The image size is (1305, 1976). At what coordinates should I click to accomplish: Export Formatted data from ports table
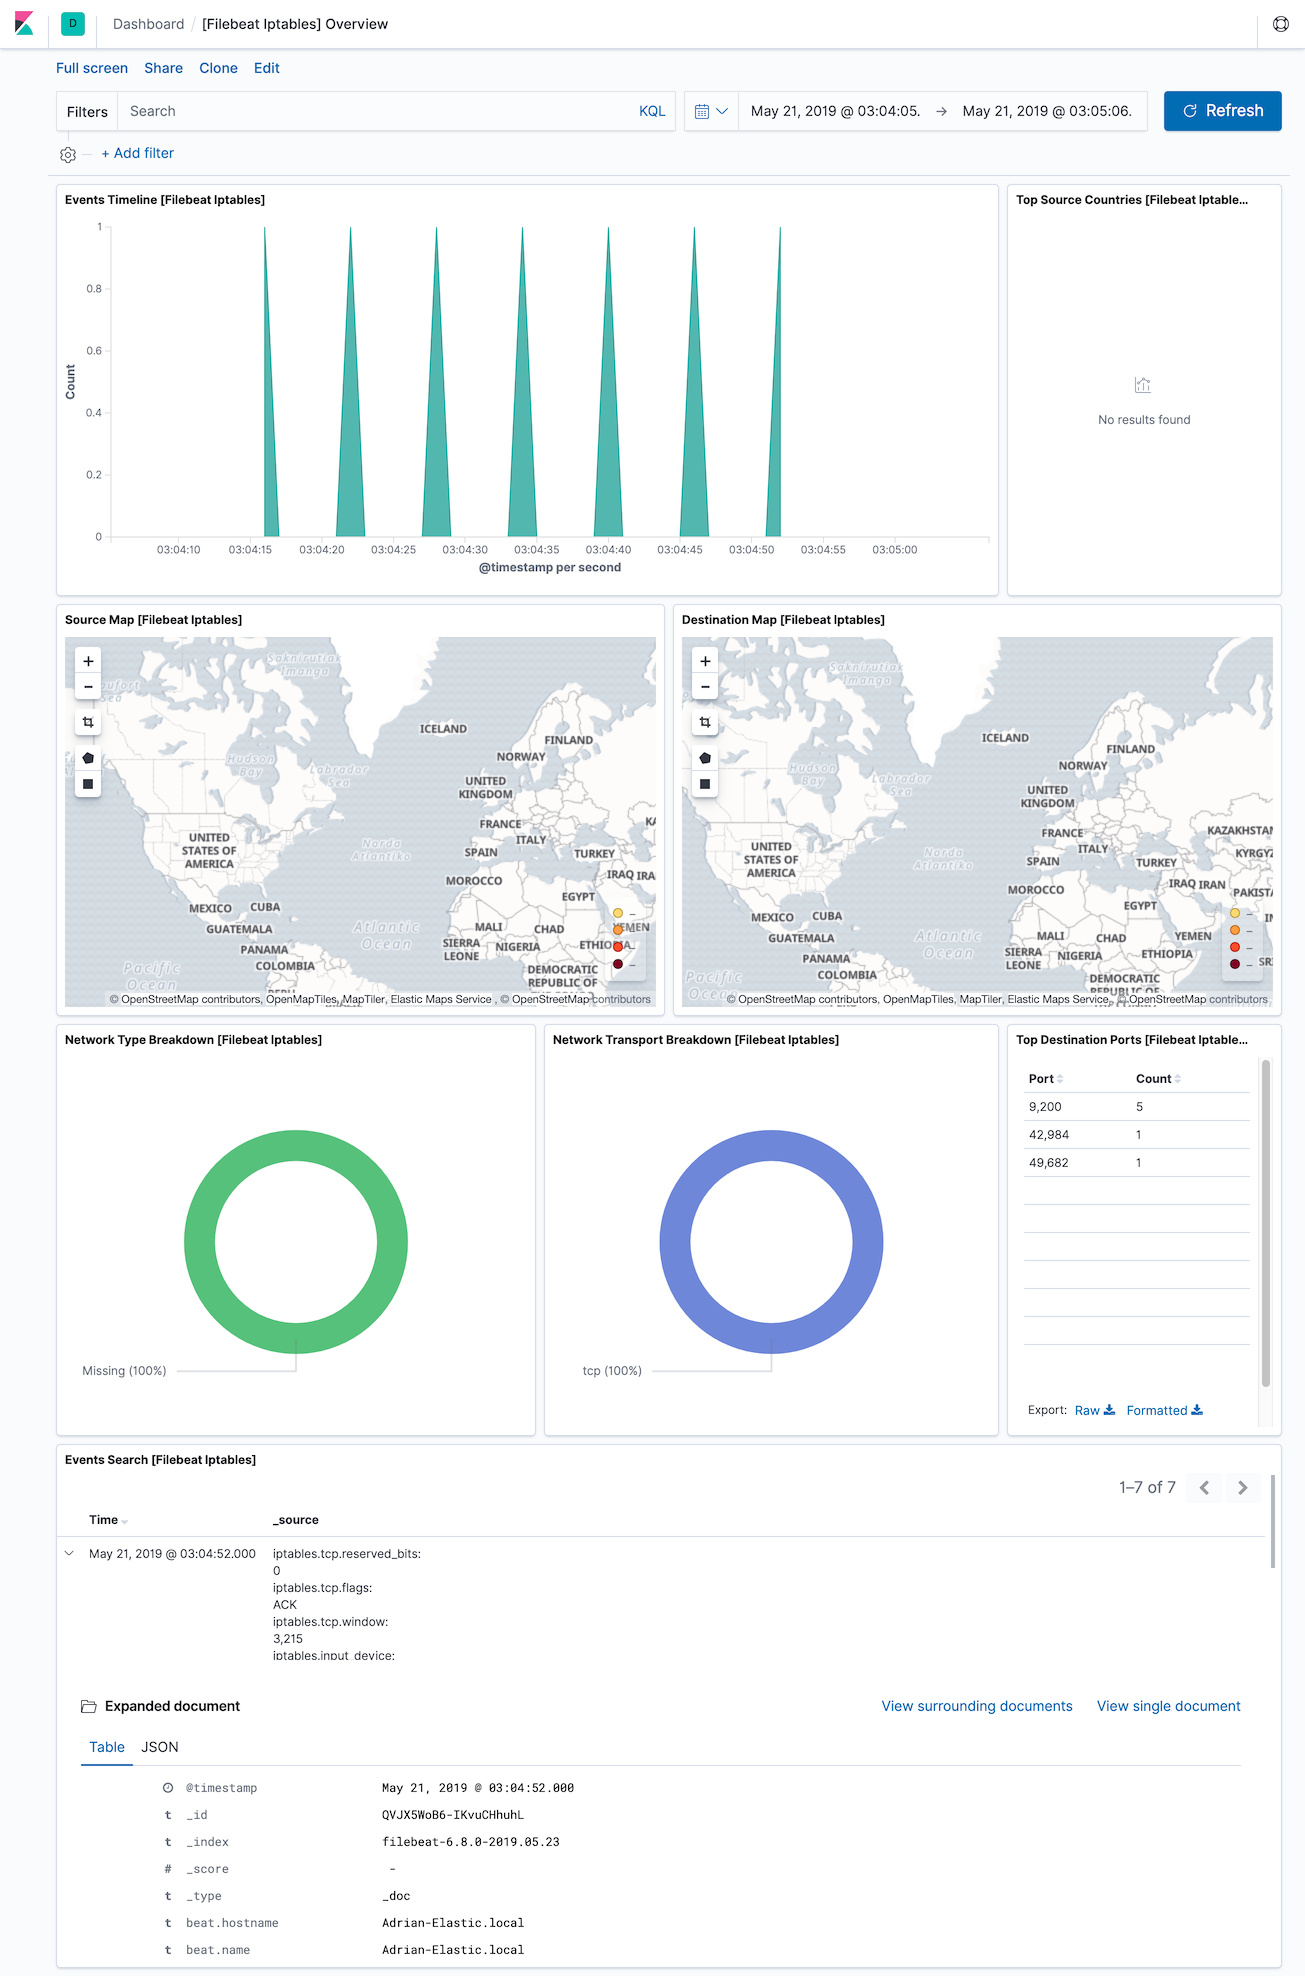click(x=1165, y=1410)
